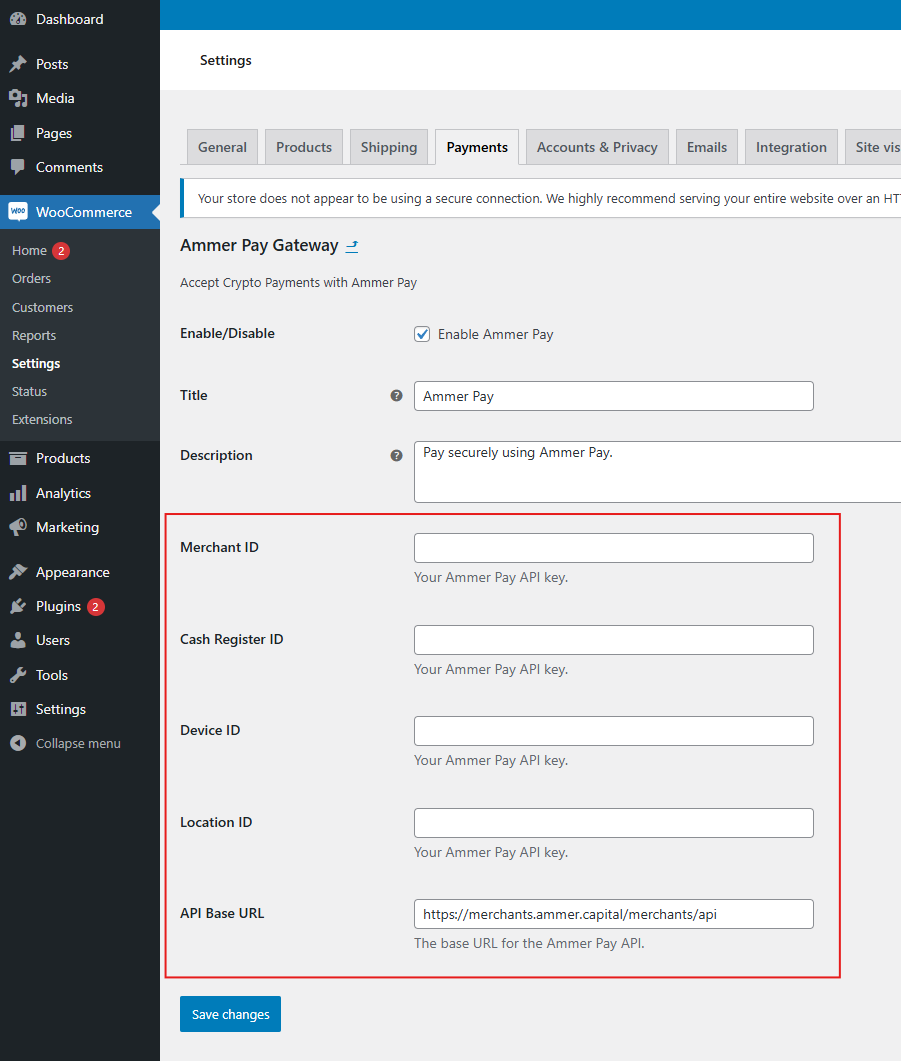Click the return arrow beside Ammer Pay Gateway
This screenshot has width=901, height=1061.
pos(352,246)
